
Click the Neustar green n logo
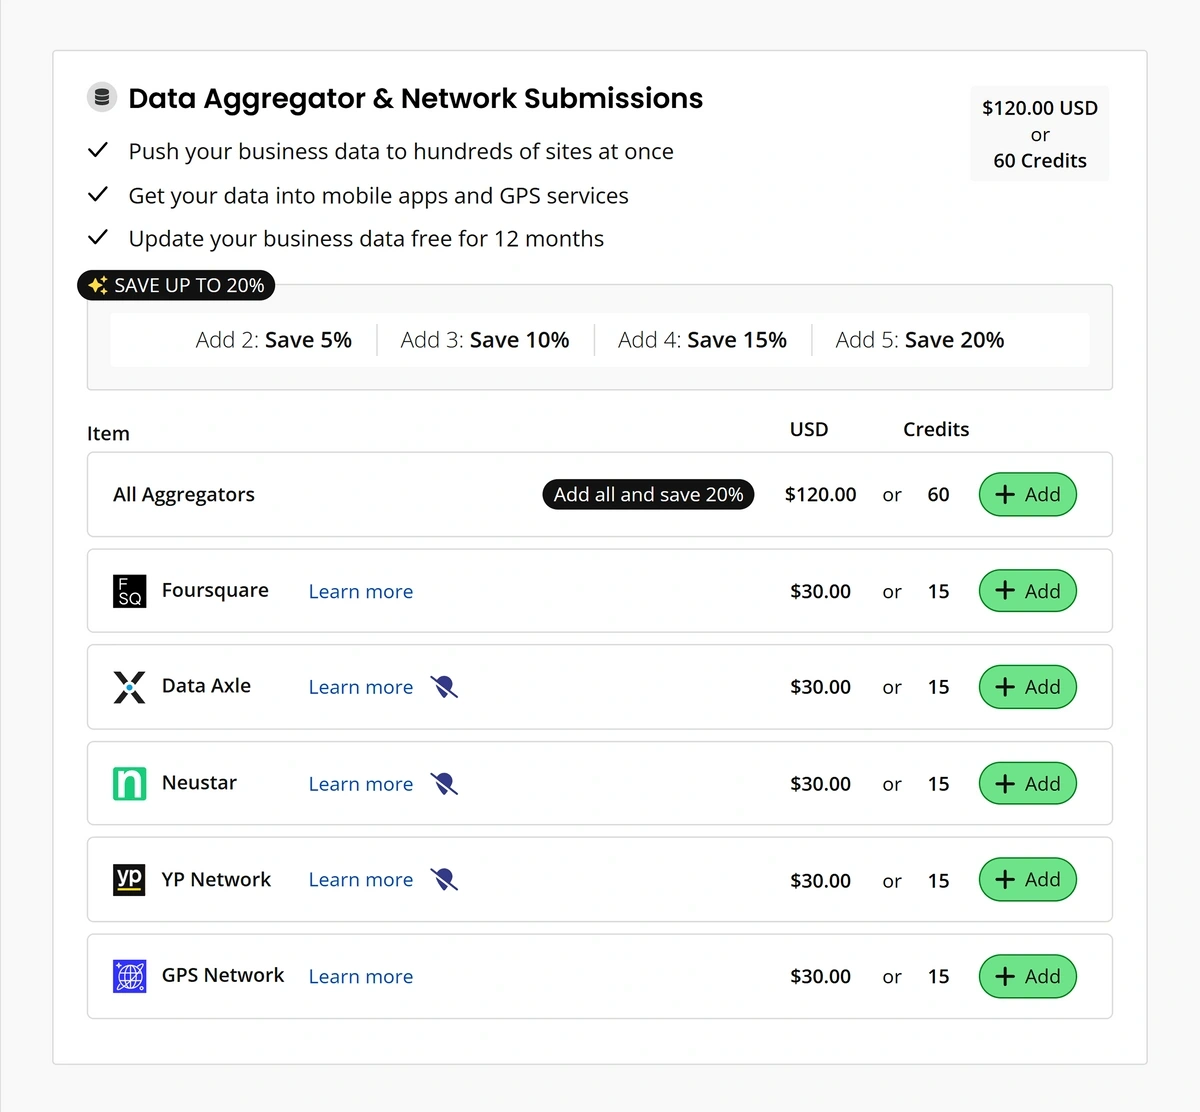(130, 784)
